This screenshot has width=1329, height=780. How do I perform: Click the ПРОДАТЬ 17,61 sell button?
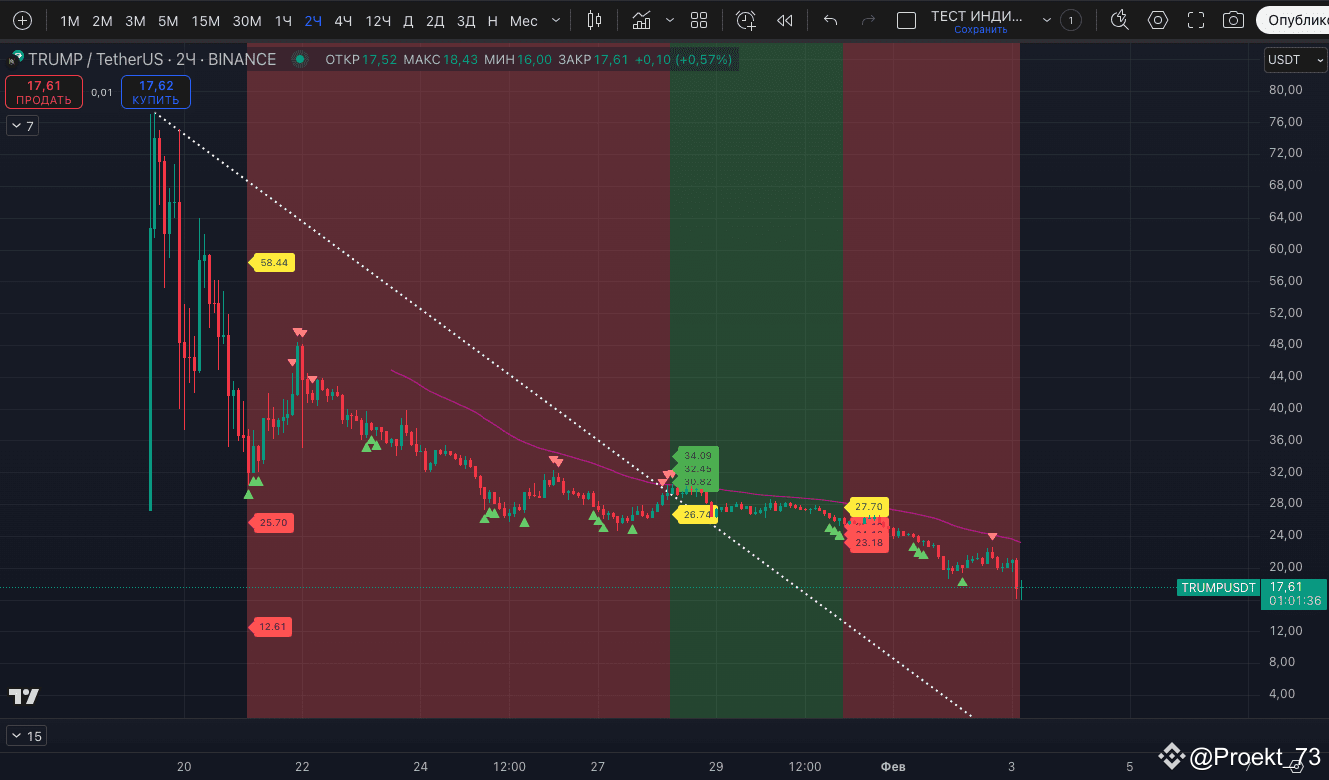pos(44,92)
